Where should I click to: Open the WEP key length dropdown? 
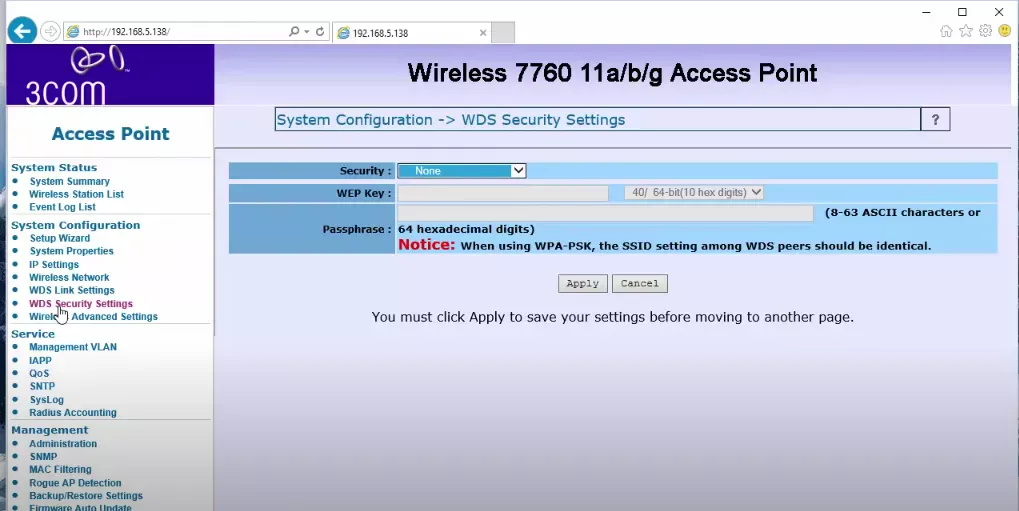coord(693,192)
